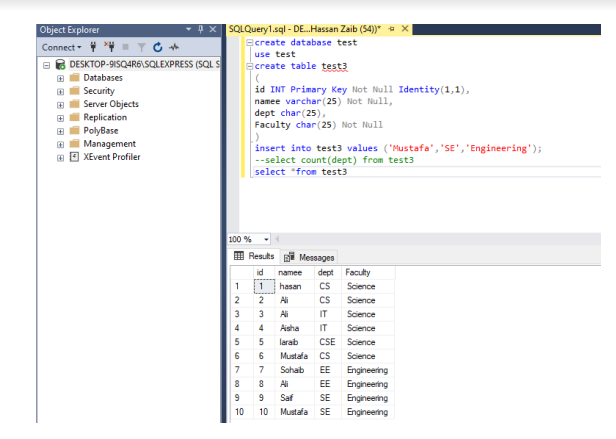Click the Filter funnel icon

[141, 48]
